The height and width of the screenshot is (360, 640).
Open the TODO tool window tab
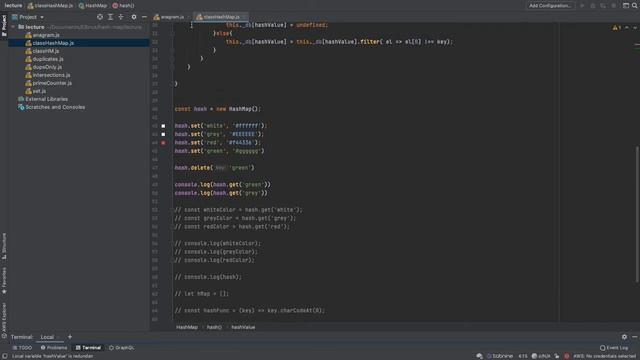(x=22, y=348)
